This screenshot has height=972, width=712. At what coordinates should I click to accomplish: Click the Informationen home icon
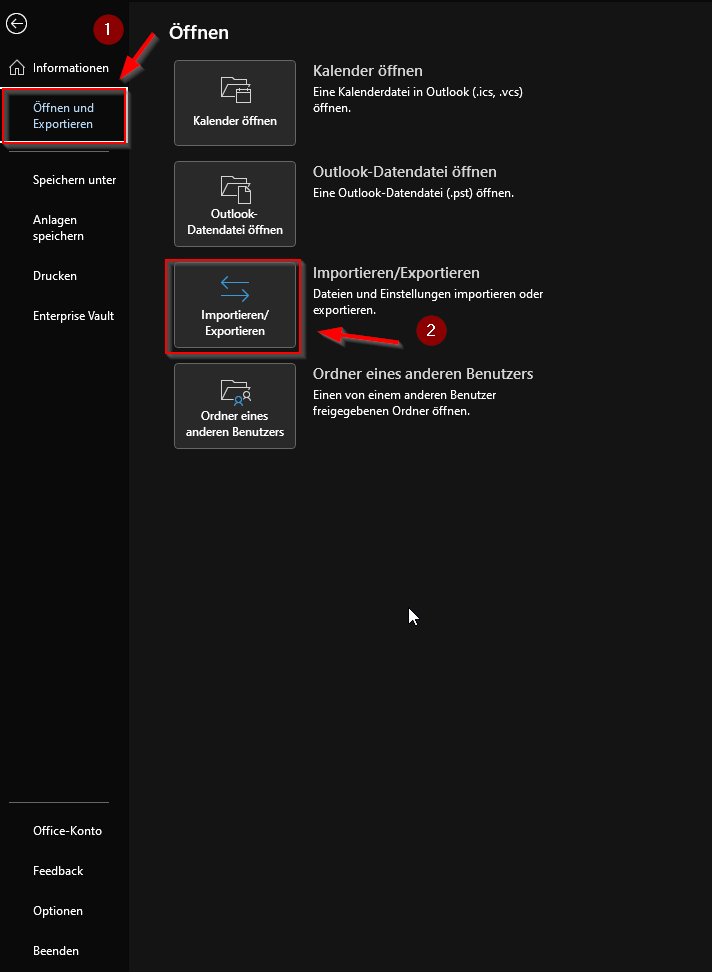pos(17,68)
